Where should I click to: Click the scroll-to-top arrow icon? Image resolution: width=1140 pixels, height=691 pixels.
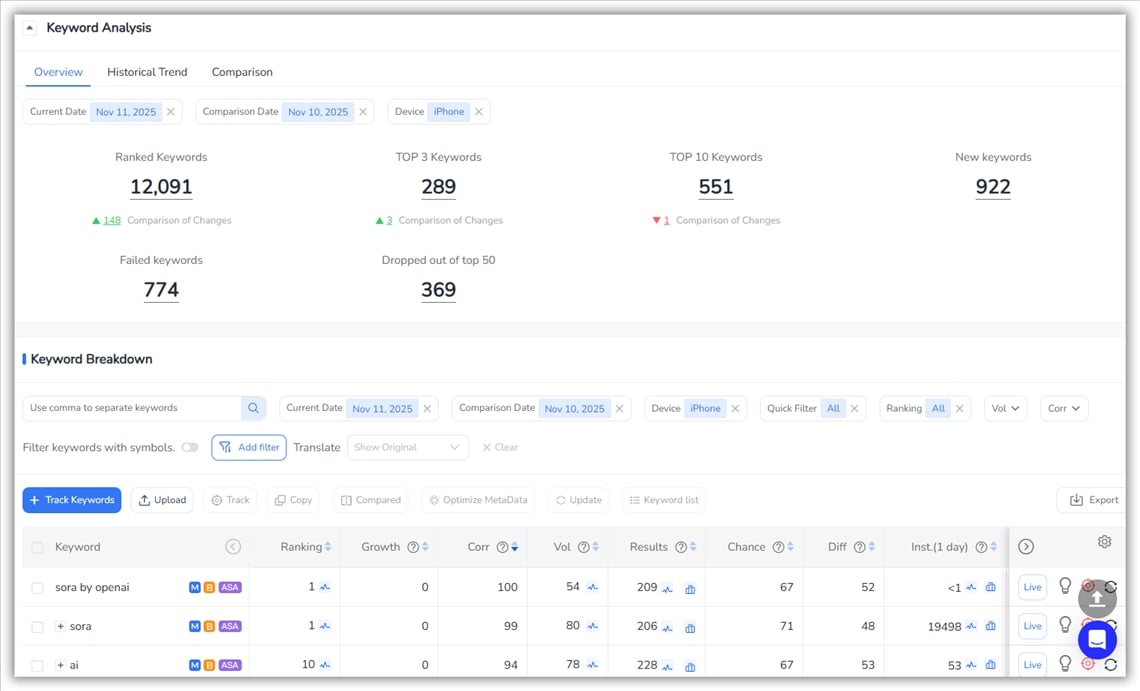point(1097,598)
